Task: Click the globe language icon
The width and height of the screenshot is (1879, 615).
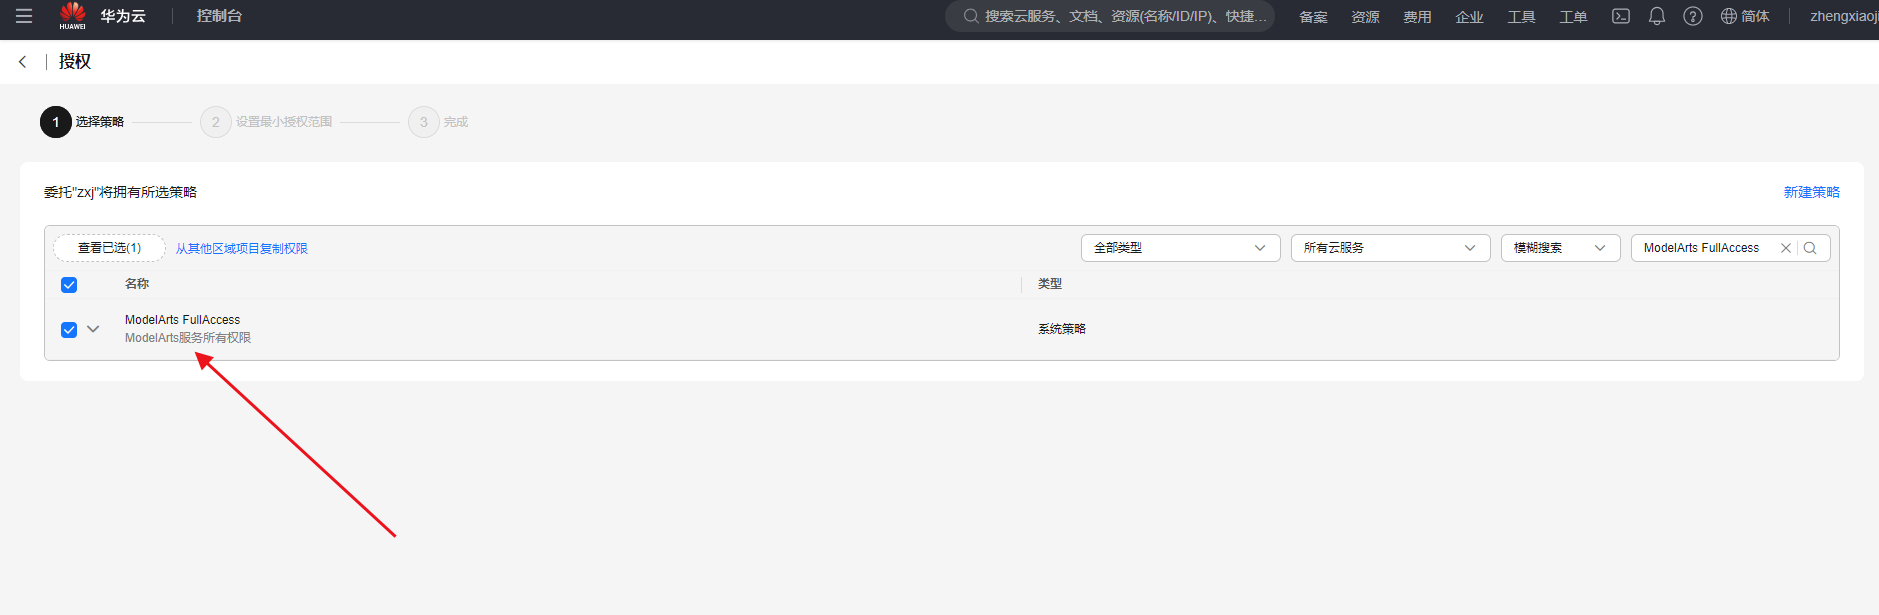Action: tap(1729, 16)
